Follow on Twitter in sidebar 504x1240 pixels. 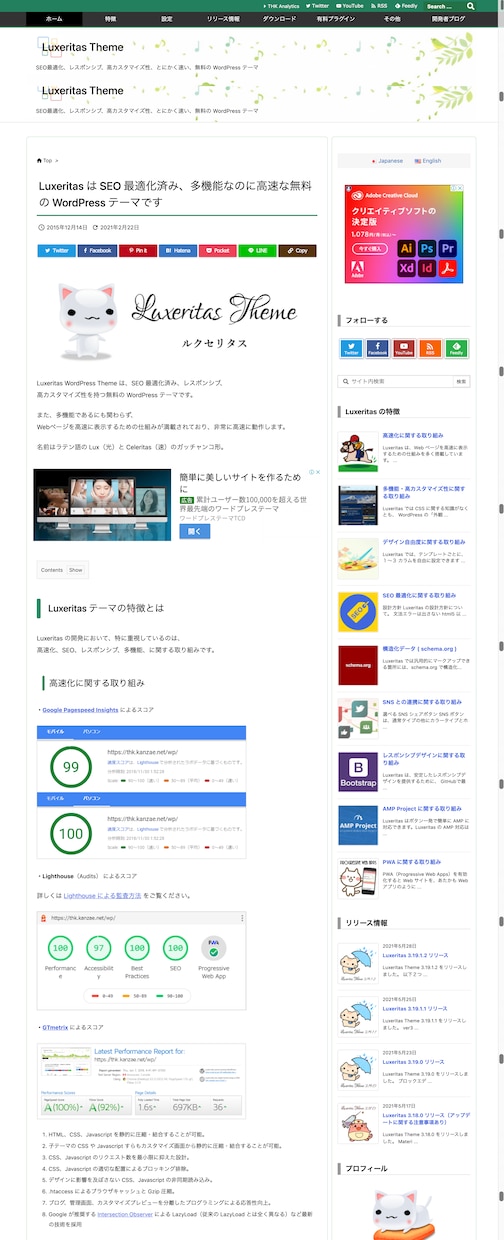tap(352, 349)
